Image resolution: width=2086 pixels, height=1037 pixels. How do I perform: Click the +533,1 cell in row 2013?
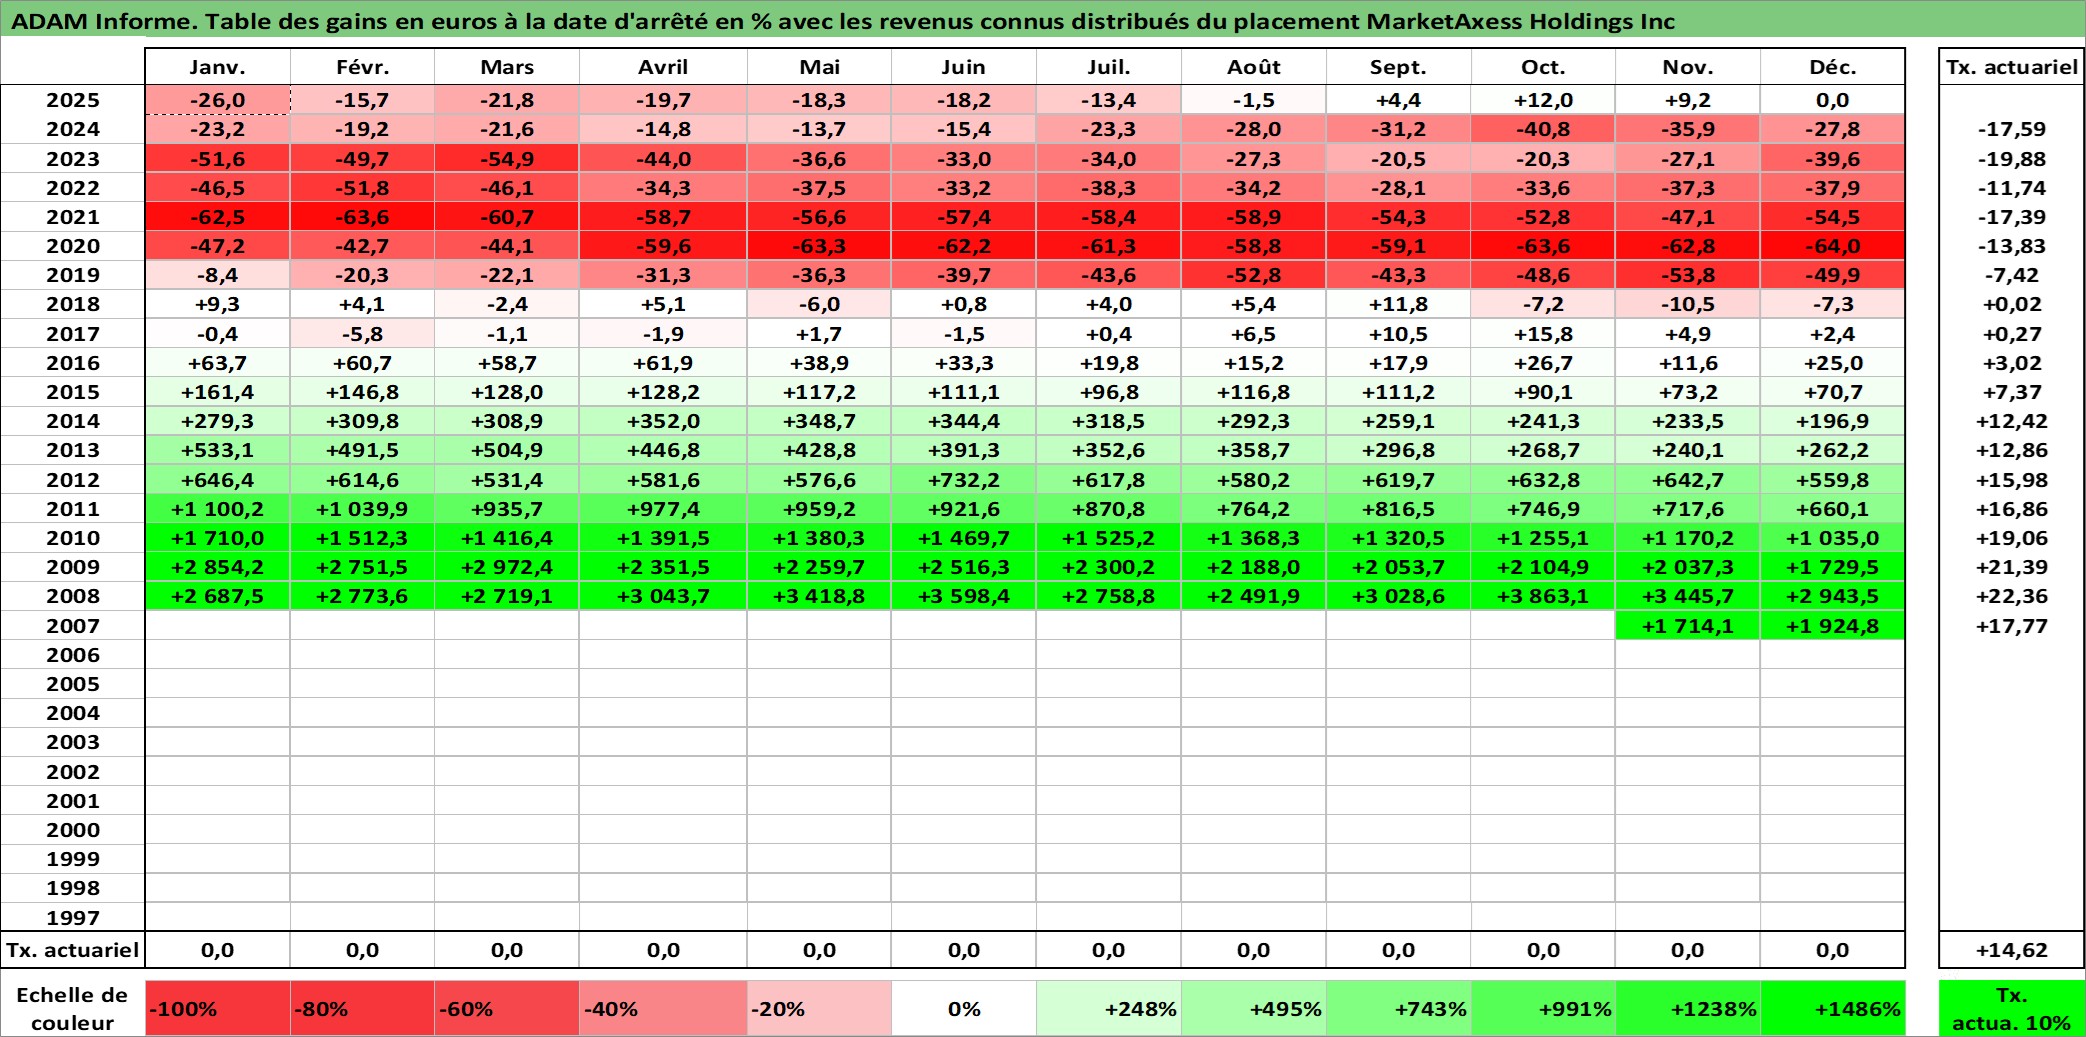(218, 450)
